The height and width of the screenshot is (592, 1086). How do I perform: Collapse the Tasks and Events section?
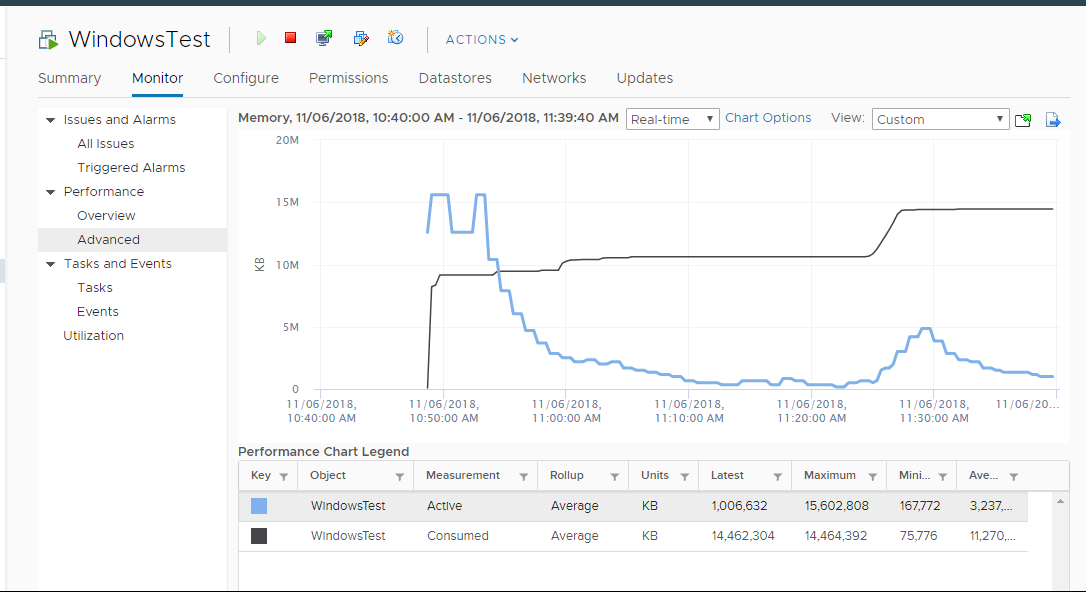(51, 264)
